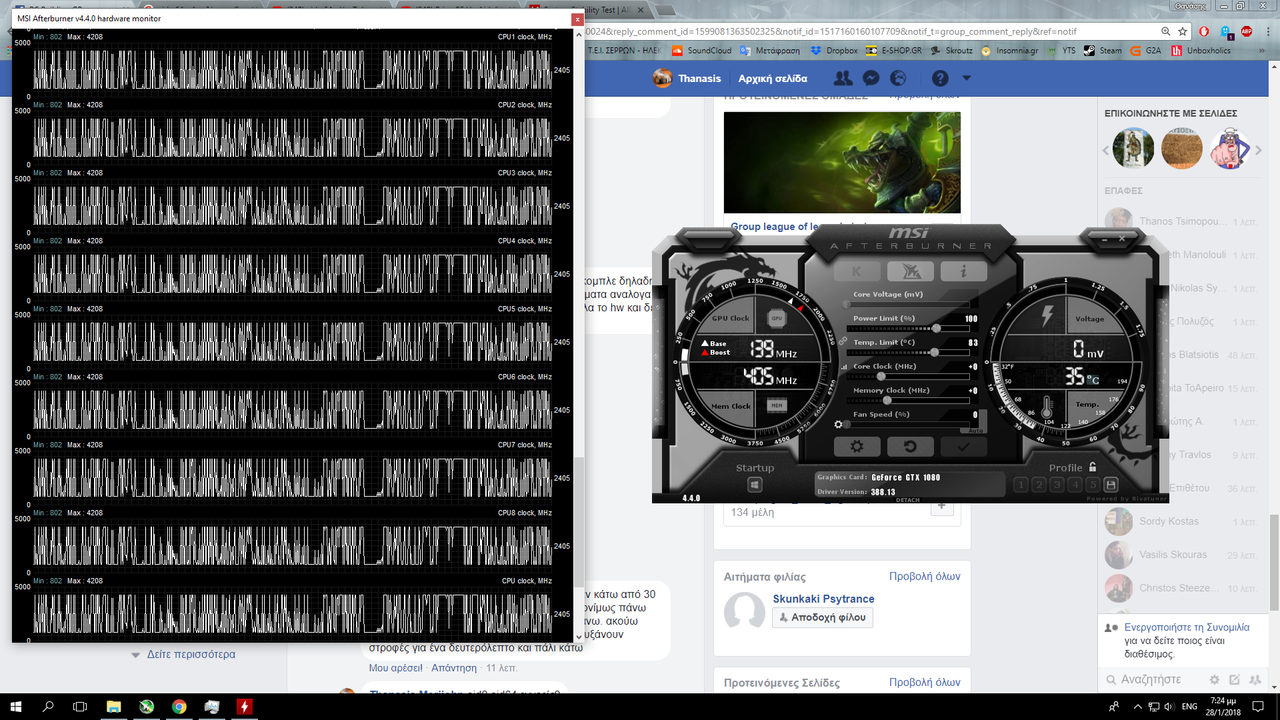Open Dropbox bookmark

(834, 50)
